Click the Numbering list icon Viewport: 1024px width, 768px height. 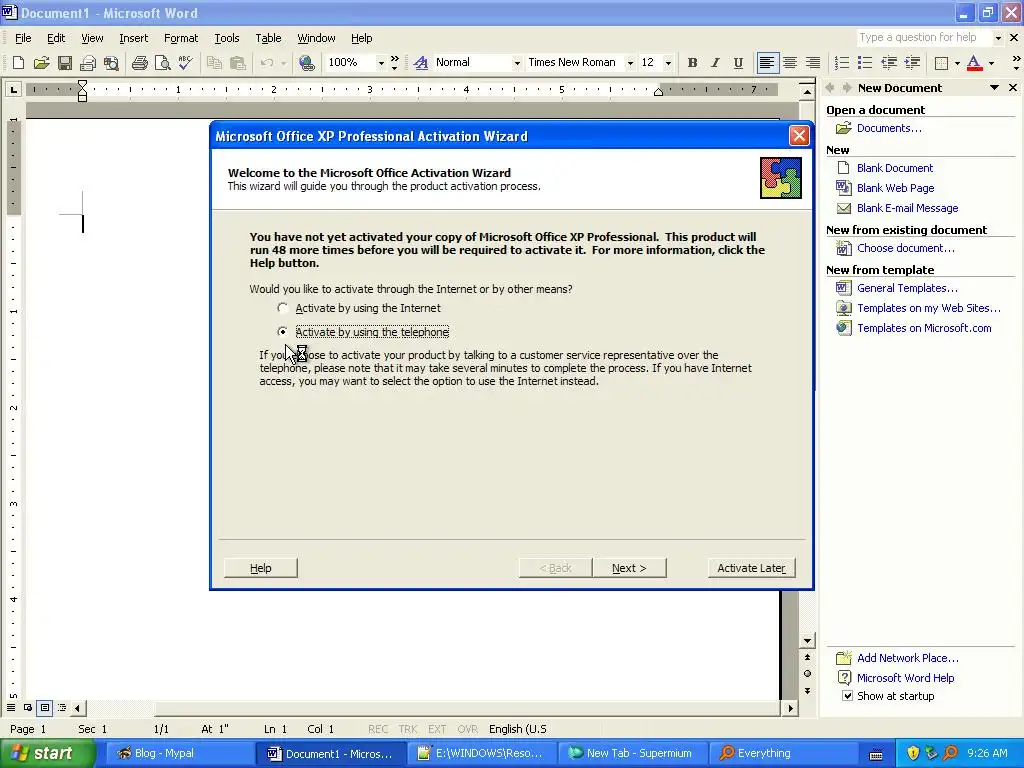(x=842, y=63)
